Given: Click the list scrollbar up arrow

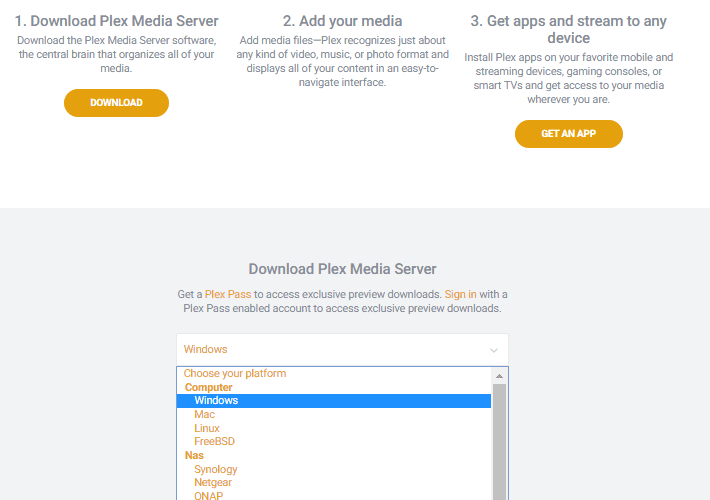Looking at the screenshot, I should [499, 376].
